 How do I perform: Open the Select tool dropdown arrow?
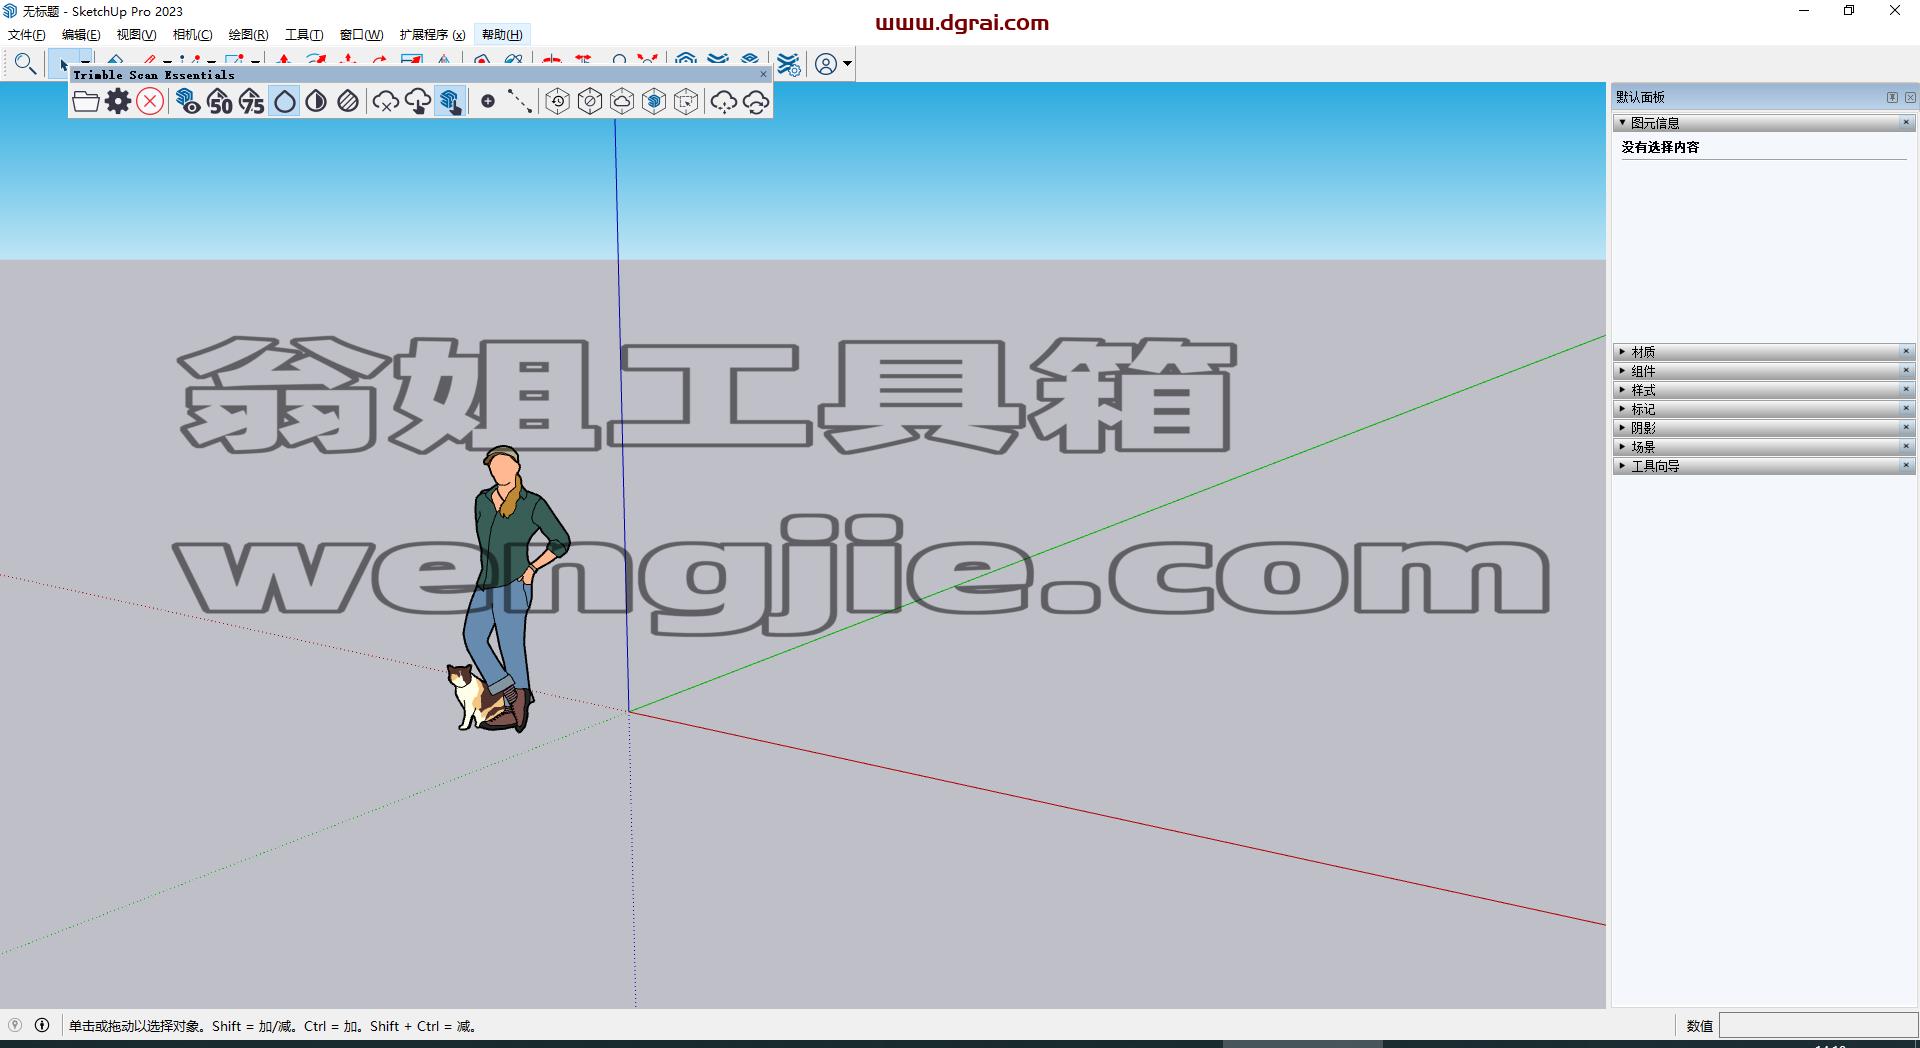tap(86, 63)
